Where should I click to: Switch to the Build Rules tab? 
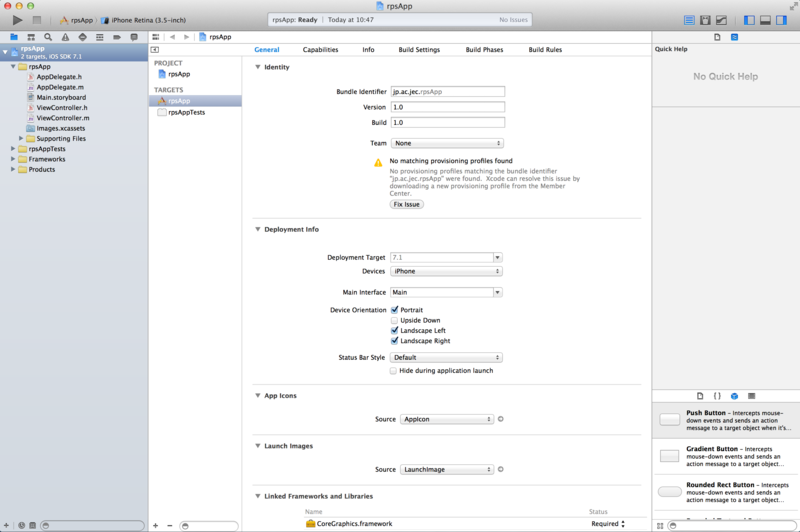(545, 49)
